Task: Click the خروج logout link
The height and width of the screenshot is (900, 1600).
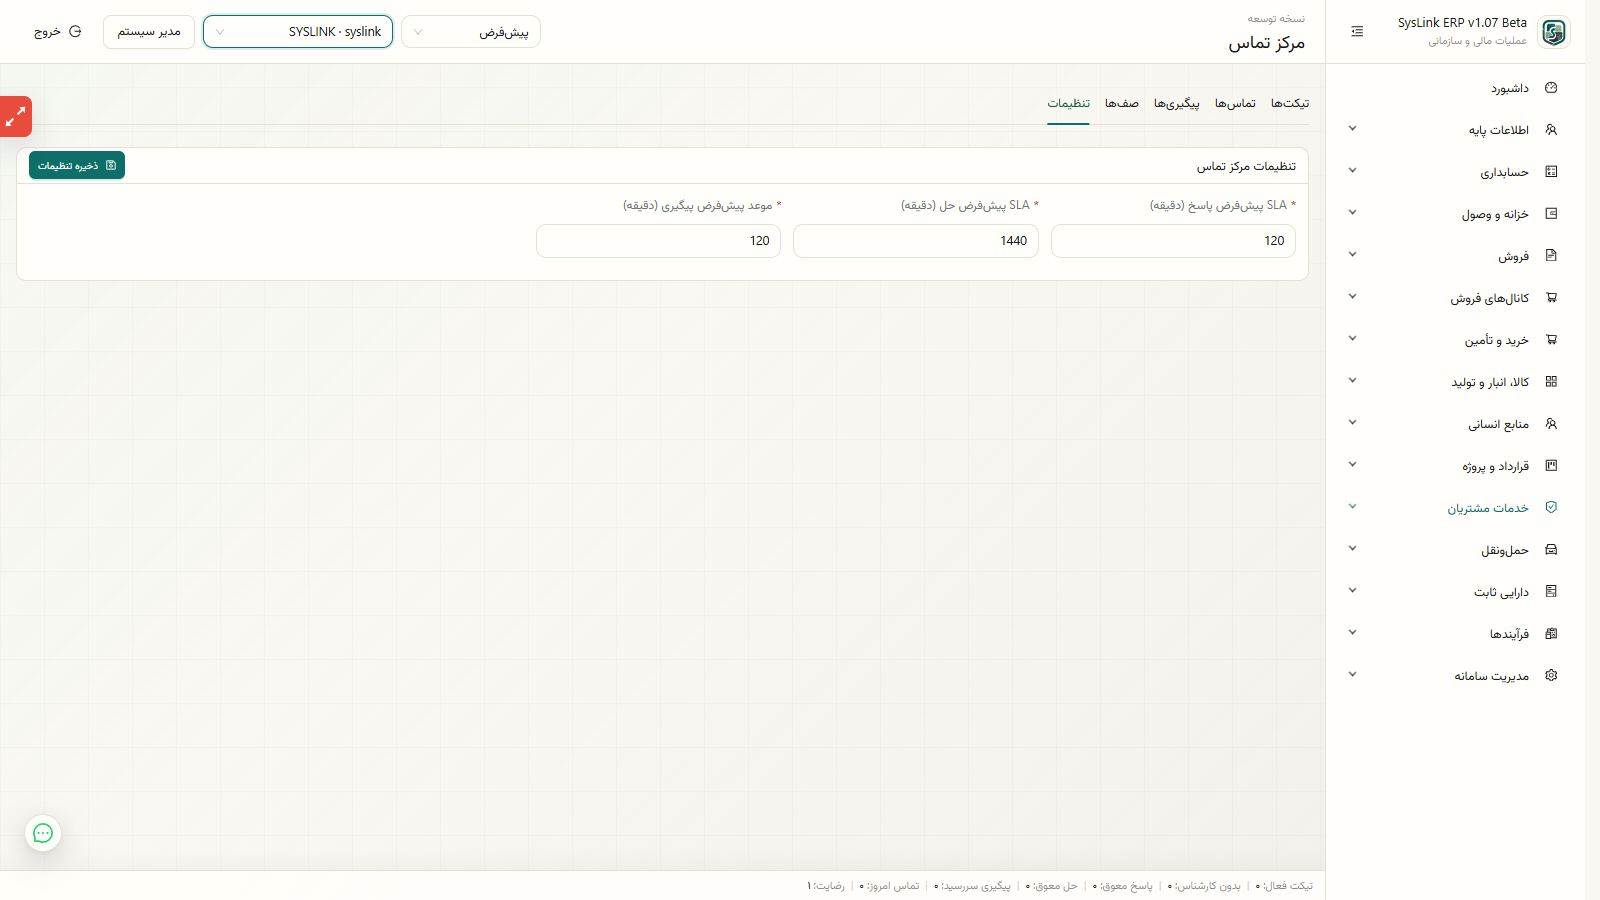Action: pyautogui.click(x=58, y=32)
